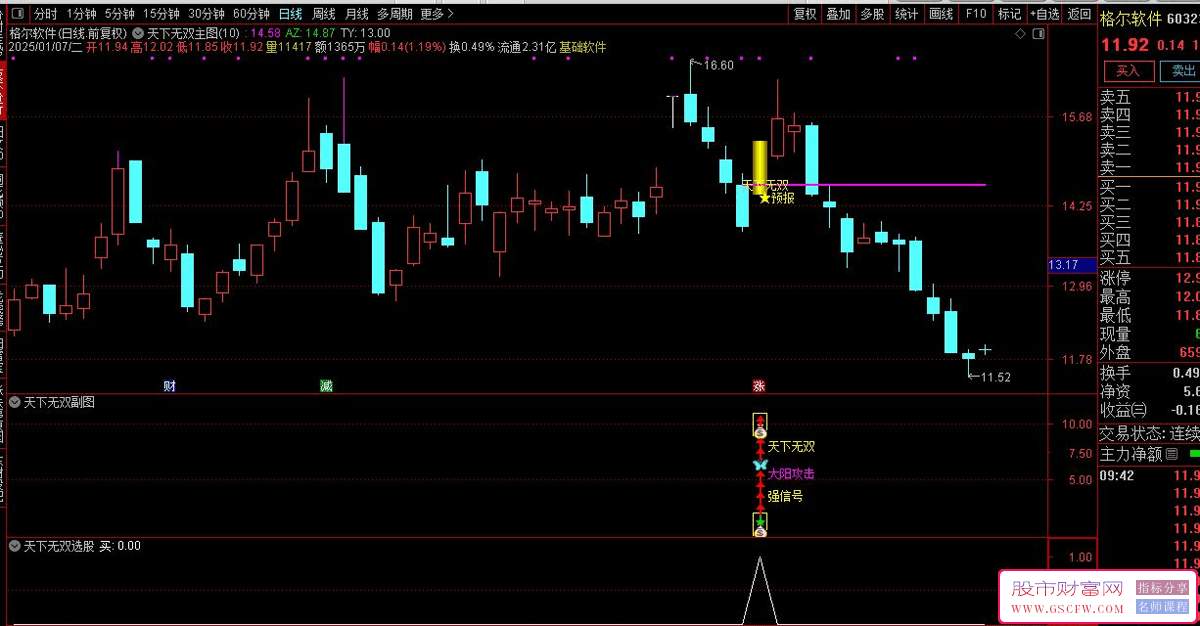
Task: Click the 格尔软件 stock name header
Action: 1132,20
